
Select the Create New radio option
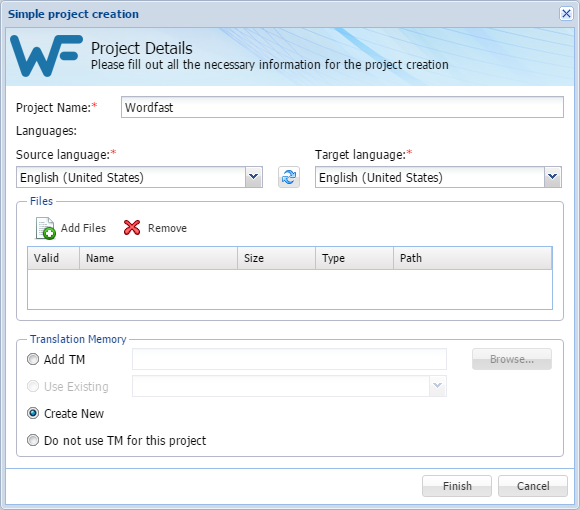(33, 413)
